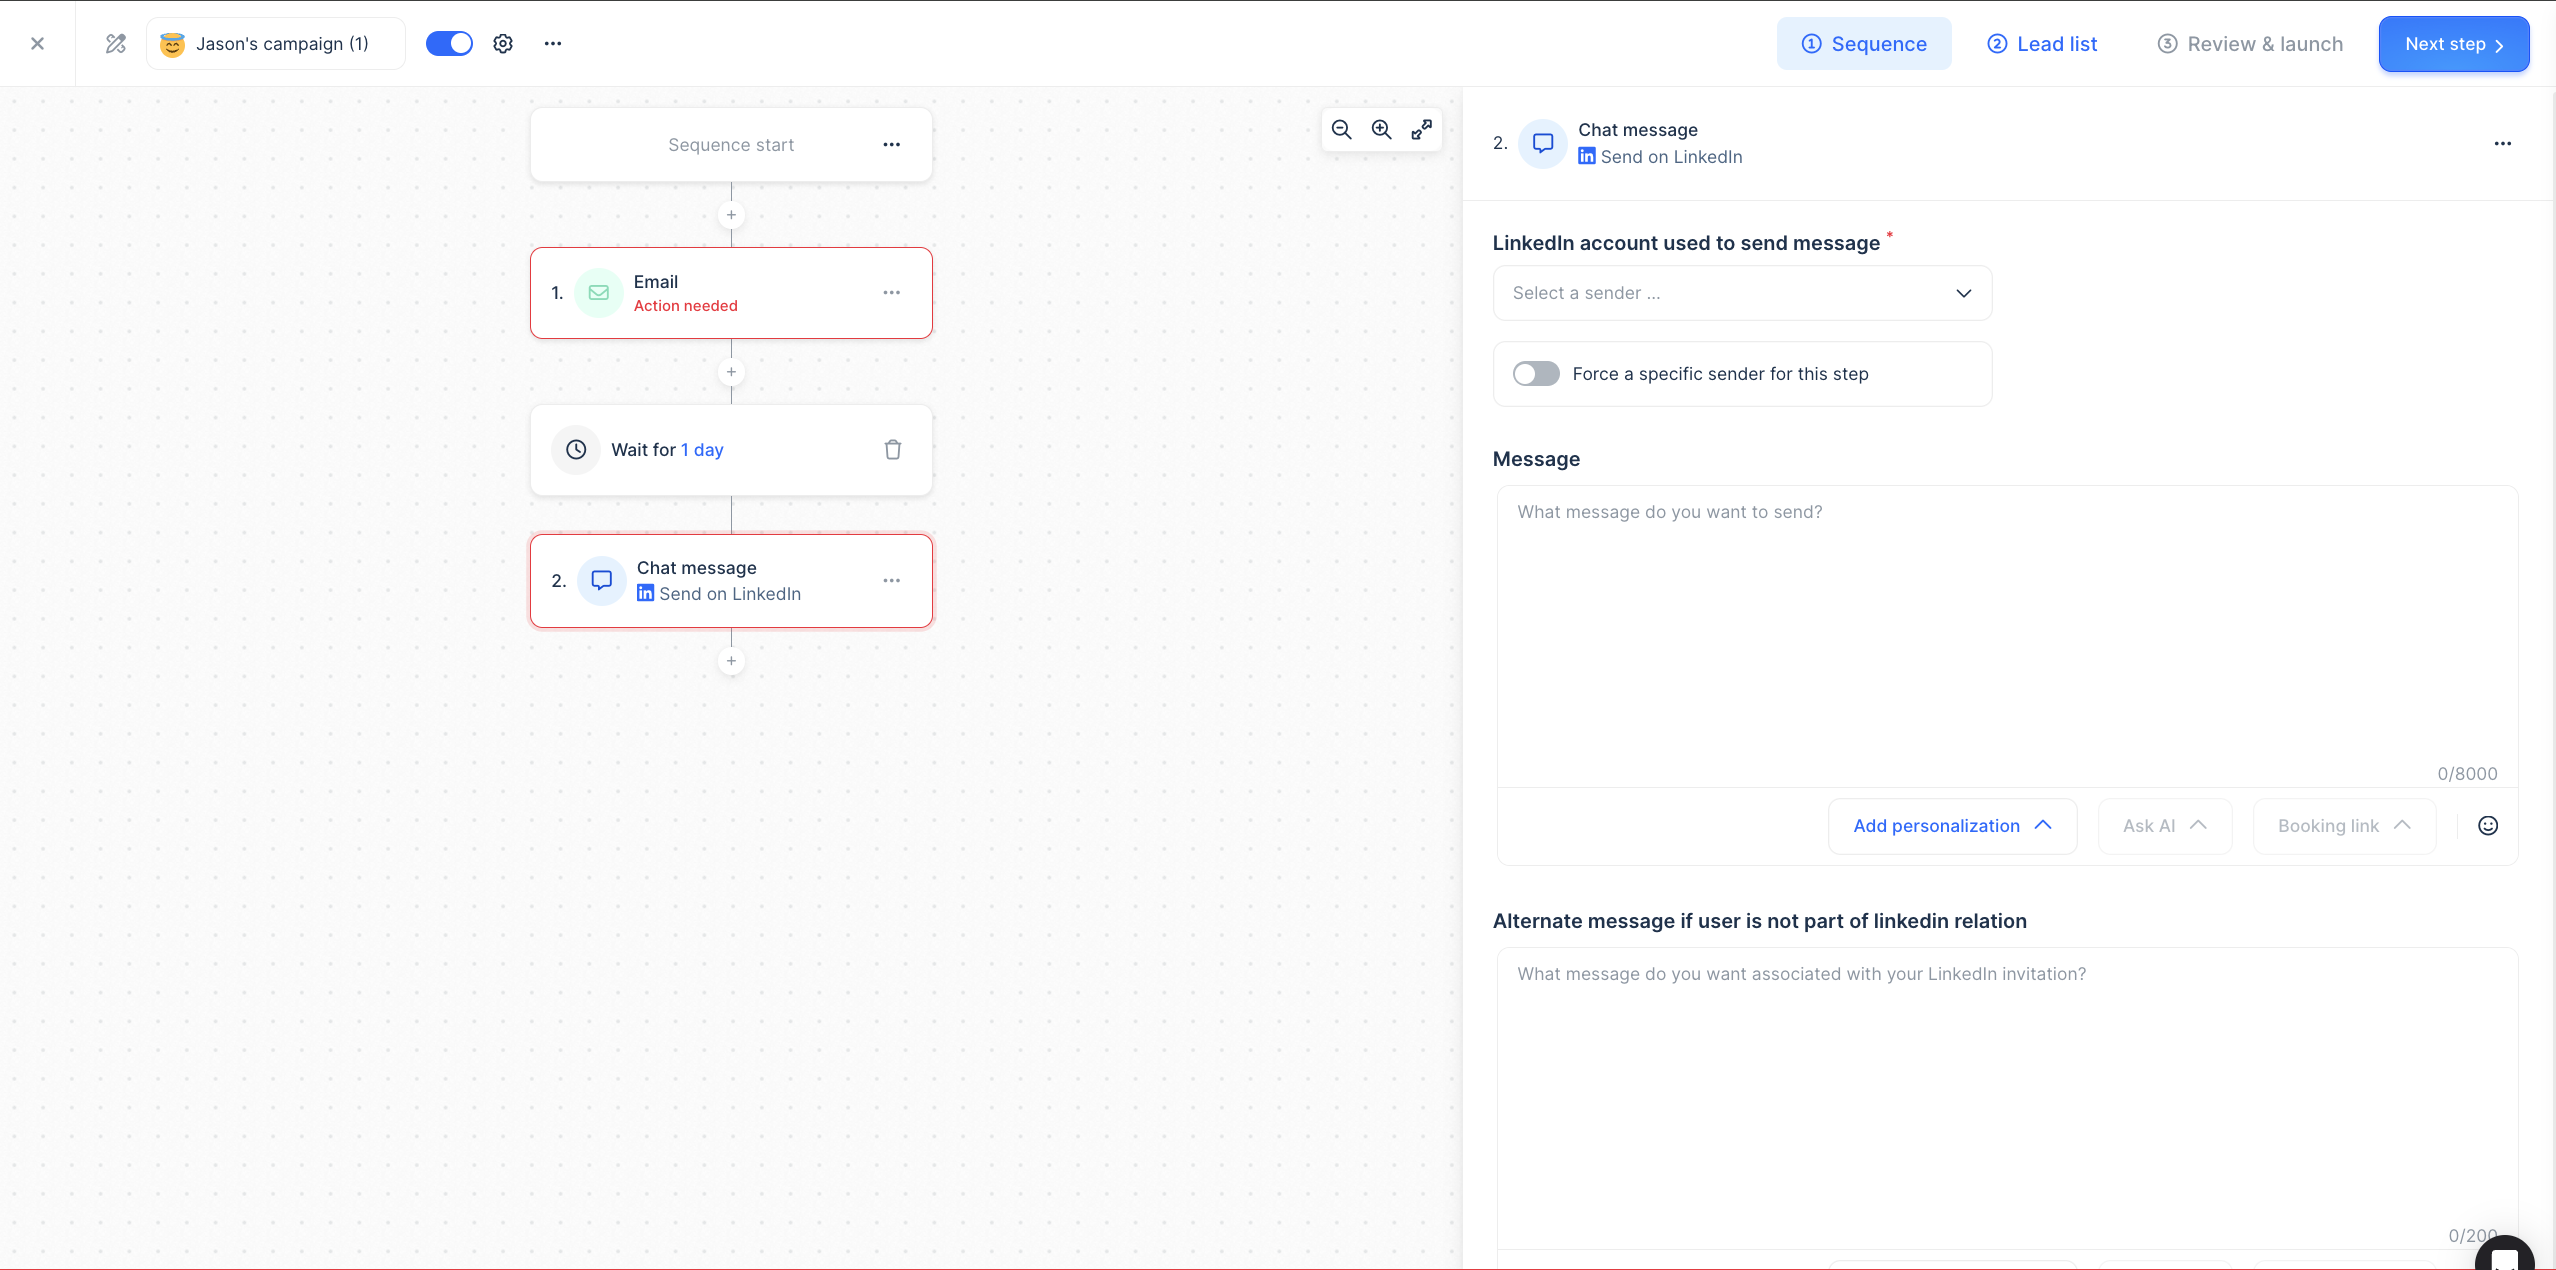The height and width of the screenshot is (1270, 2556).
Task: Enable Force a specific sender toggle
Action: click(1536, 374)
